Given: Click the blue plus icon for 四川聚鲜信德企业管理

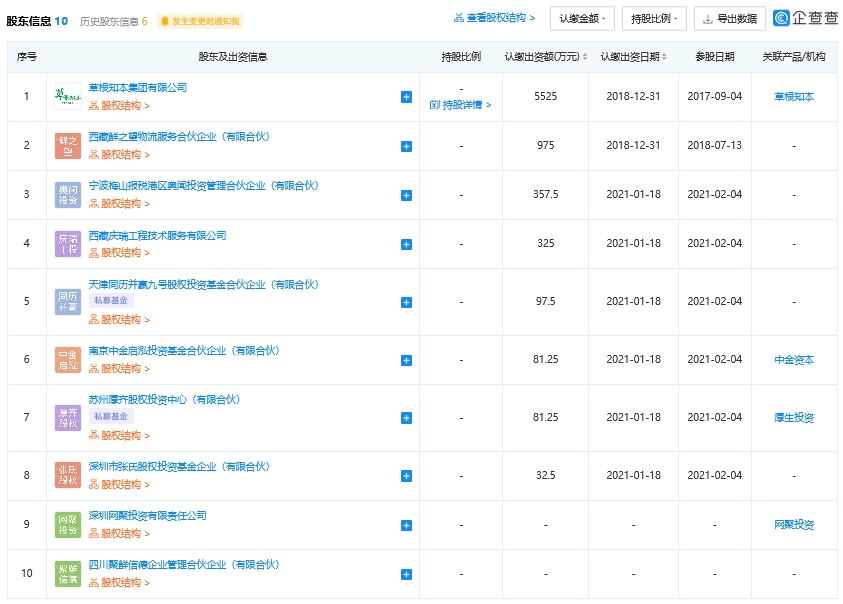Looking at the screenshot, I should click(406, 574).
